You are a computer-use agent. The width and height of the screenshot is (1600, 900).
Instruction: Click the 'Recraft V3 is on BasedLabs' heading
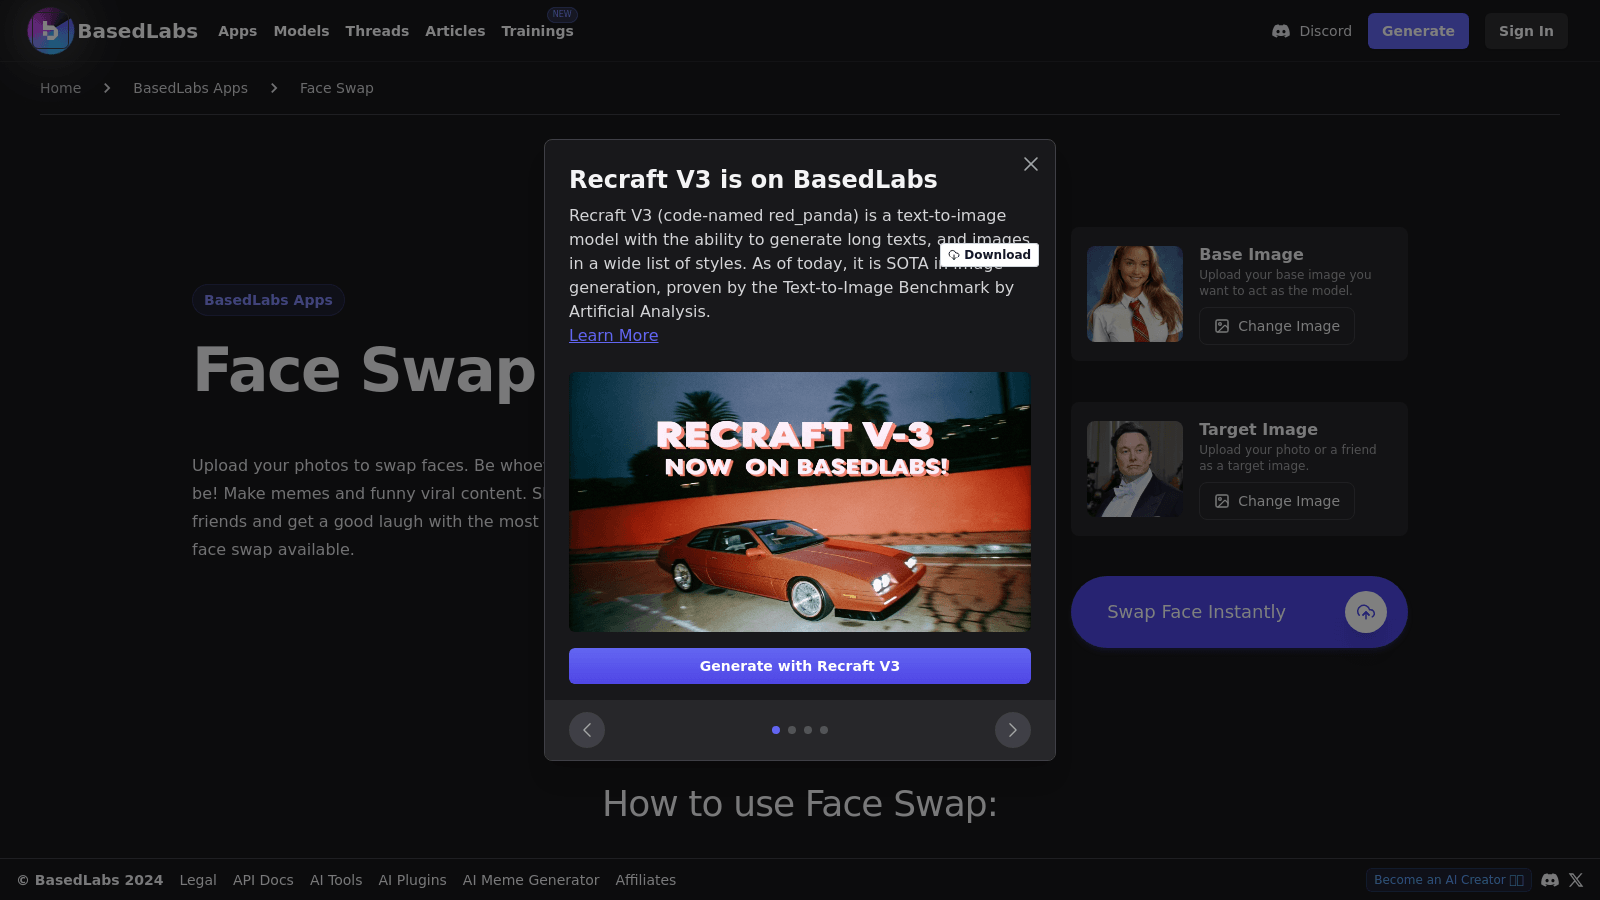click(753, 179)
